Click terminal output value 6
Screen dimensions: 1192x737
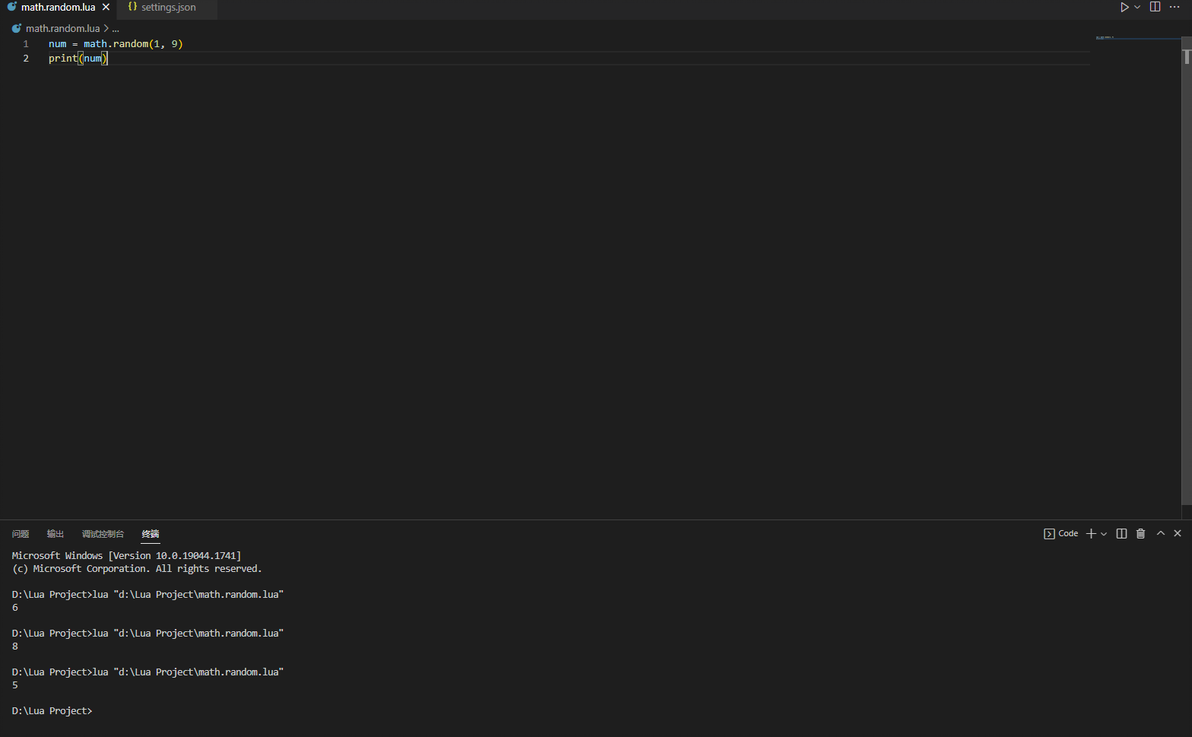(15, 608)
